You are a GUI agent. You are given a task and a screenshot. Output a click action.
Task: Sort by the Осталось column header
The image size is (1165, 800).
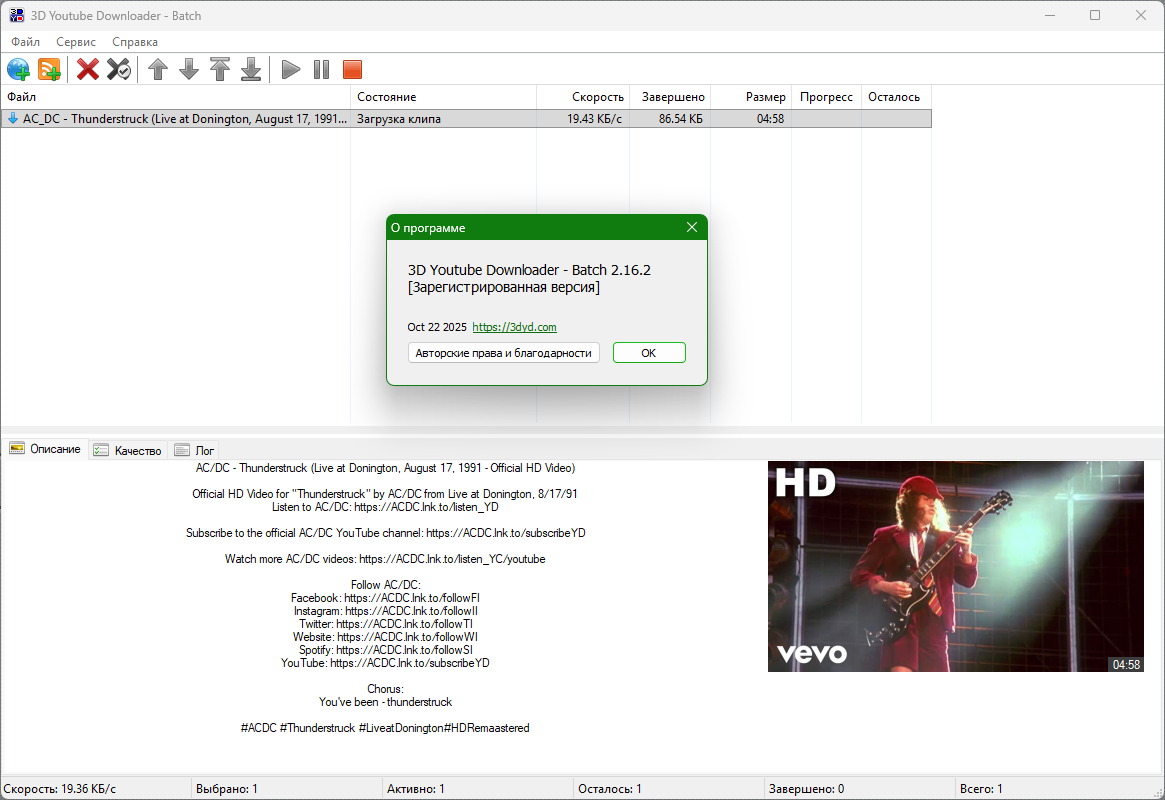(x=896, y=97)
